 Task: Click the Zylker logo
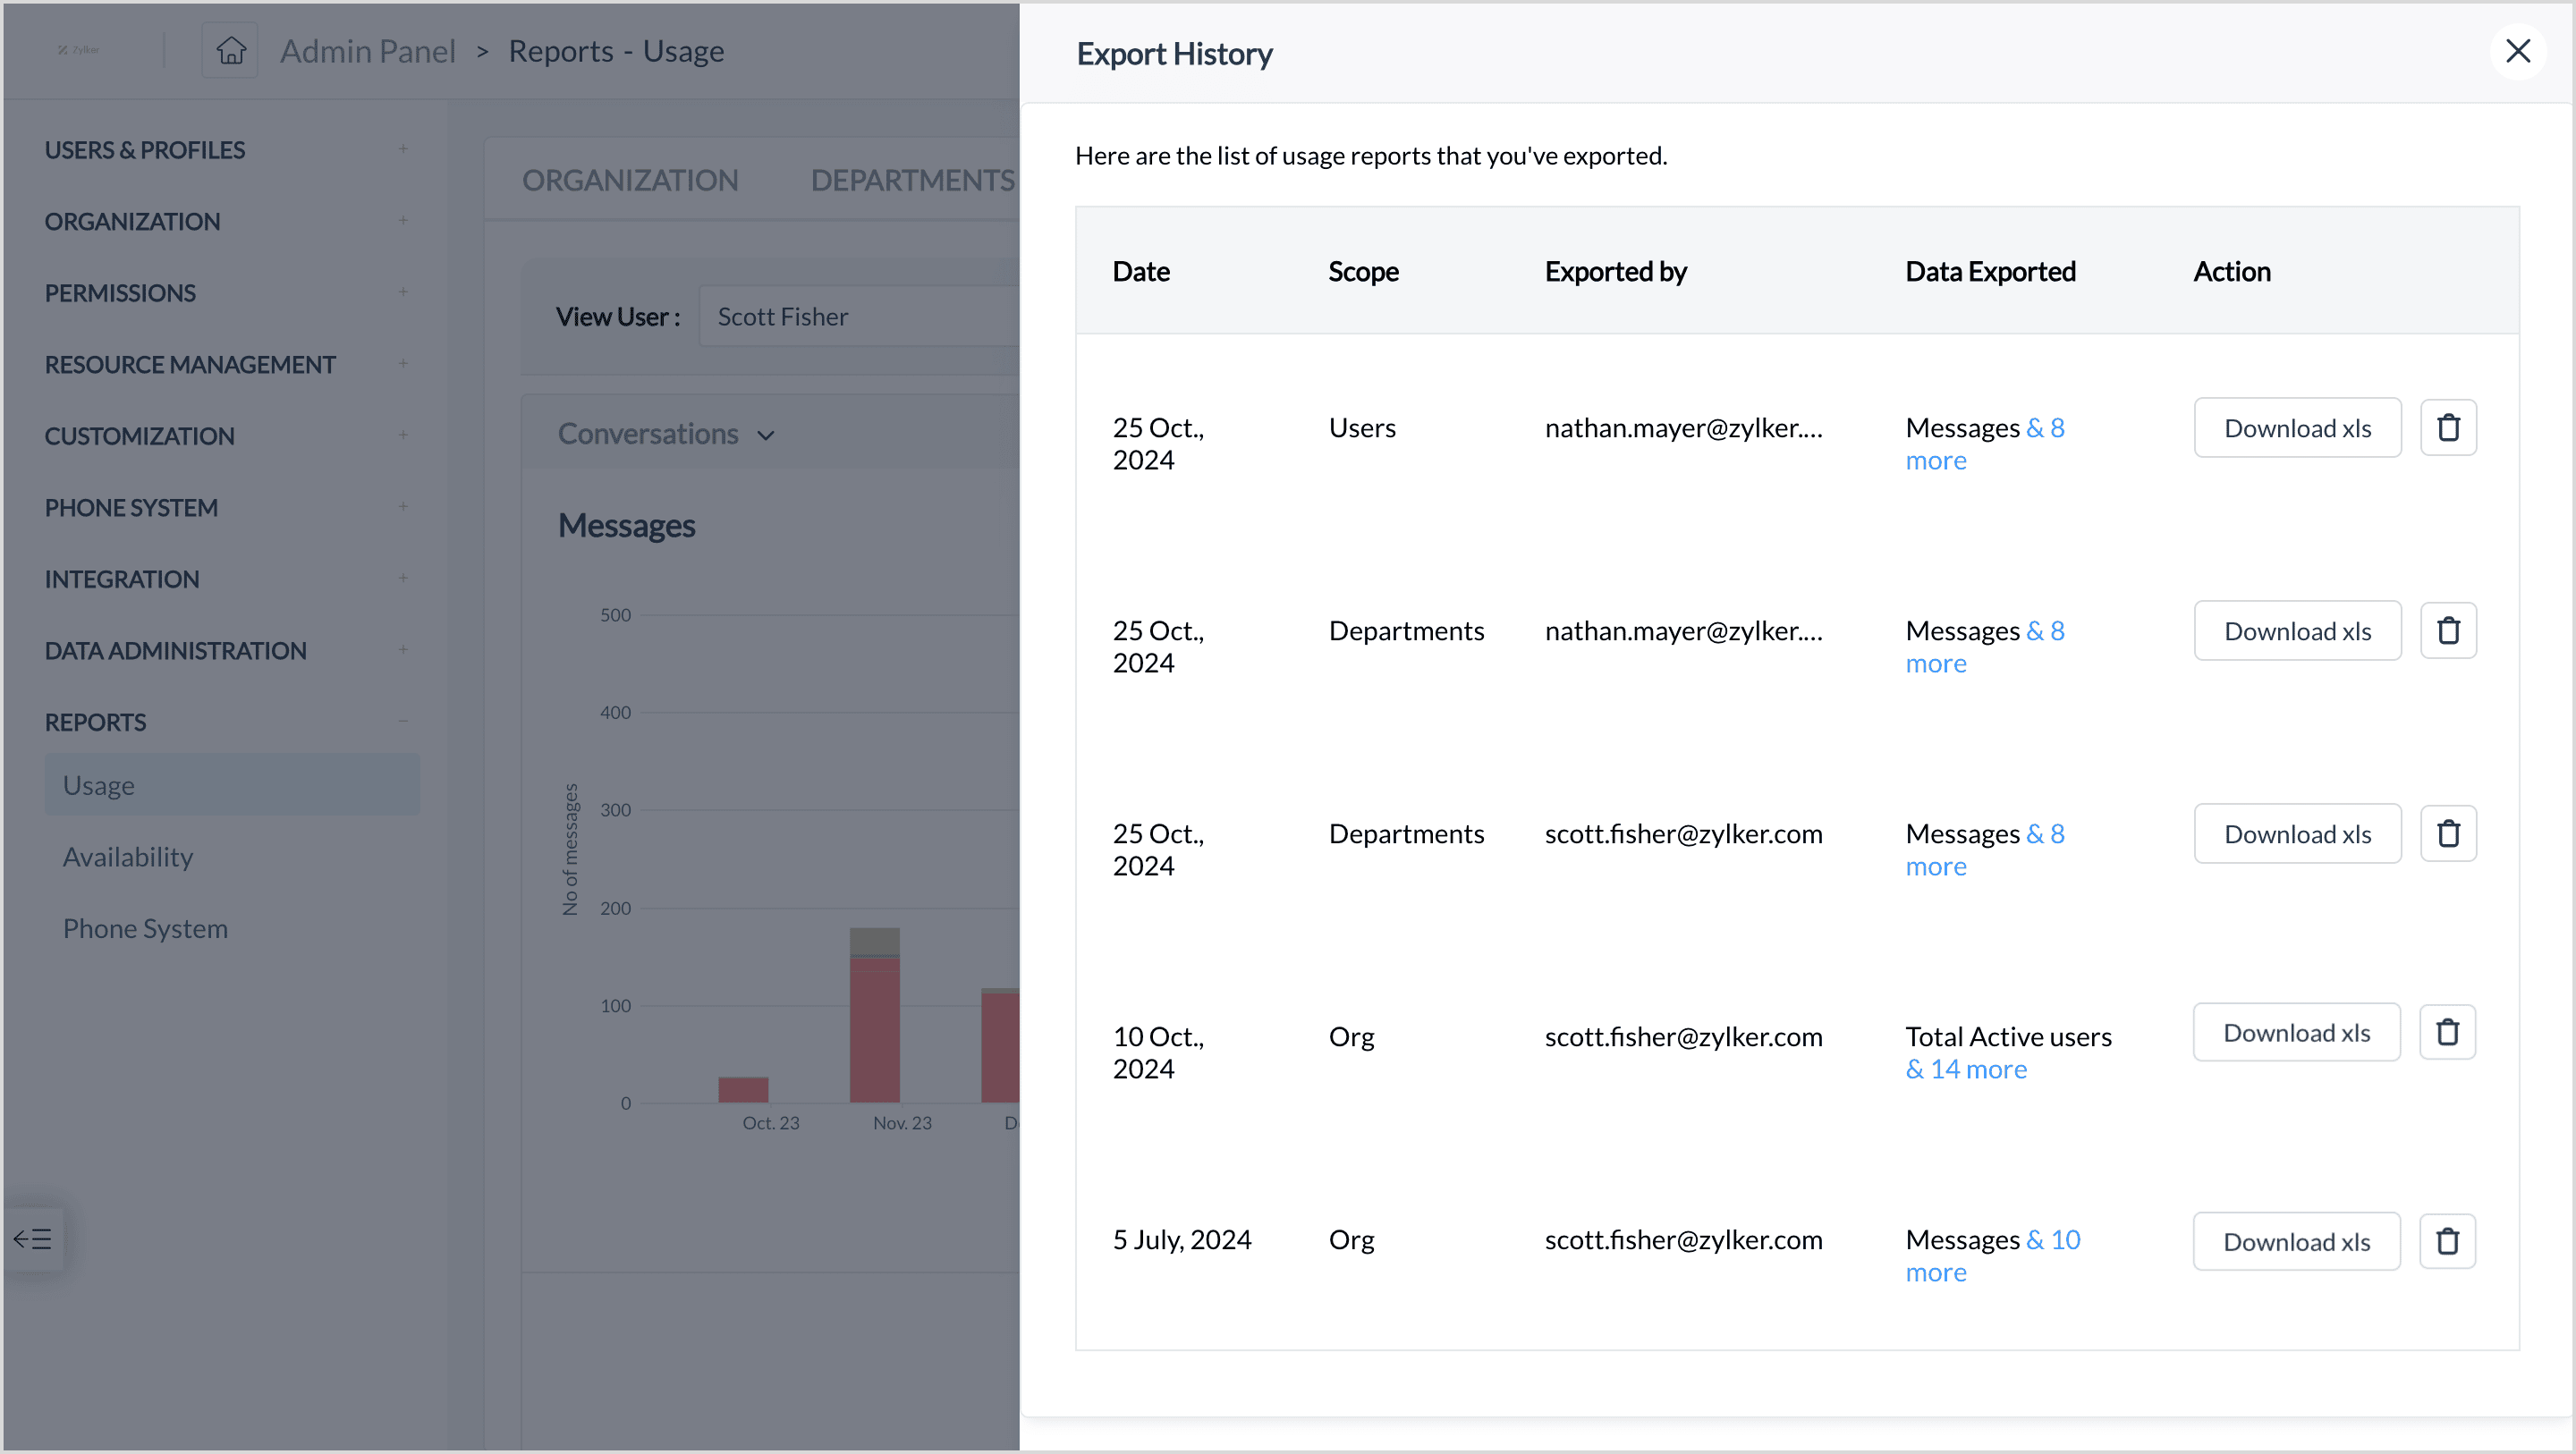[79, 50]
